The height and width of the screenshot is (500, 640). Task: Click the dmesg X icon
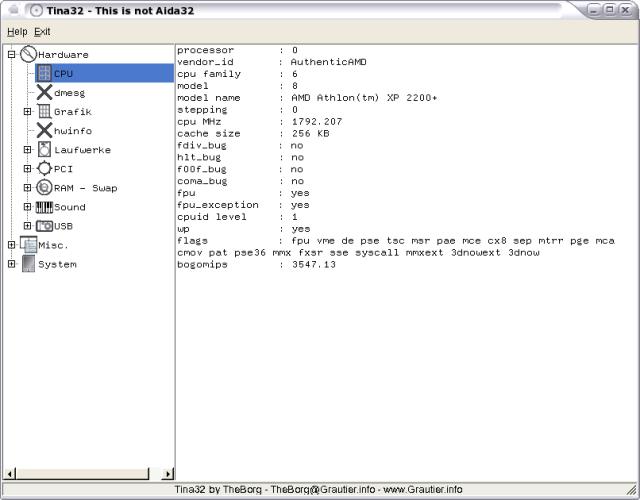[x=44, y=93]
